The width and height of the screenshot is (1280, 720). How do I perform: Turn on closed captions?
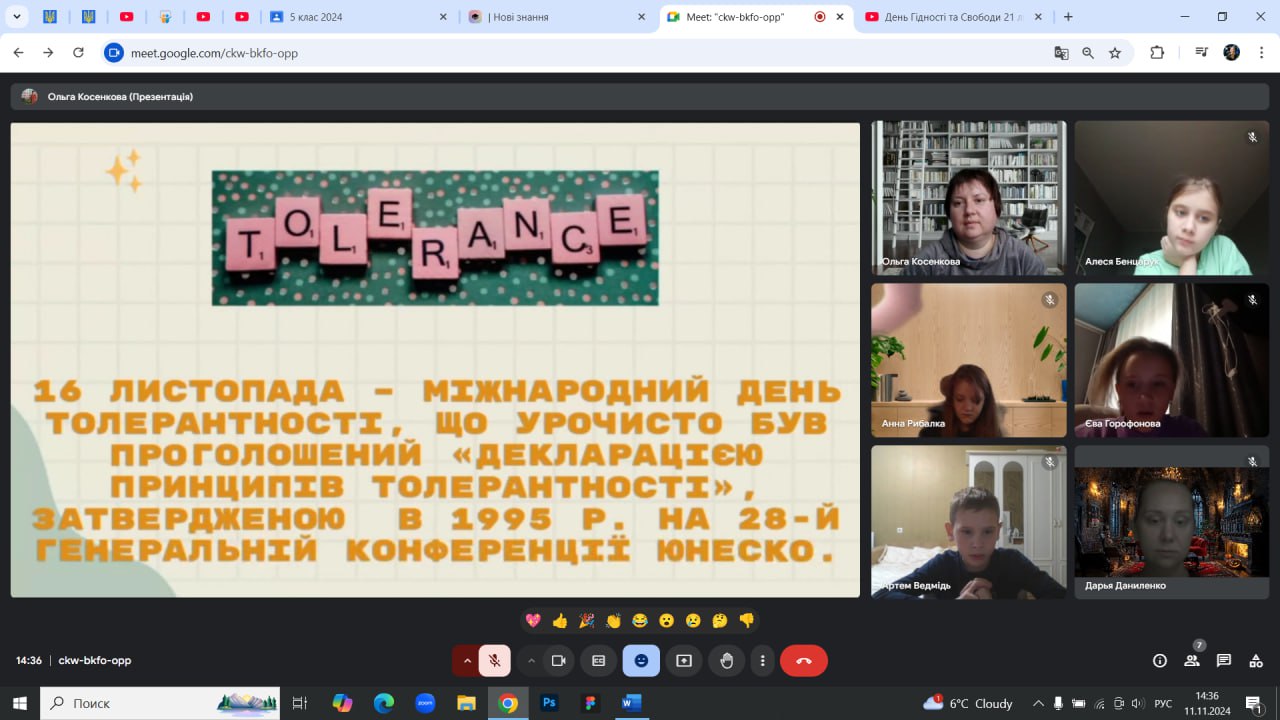point(599,661)
